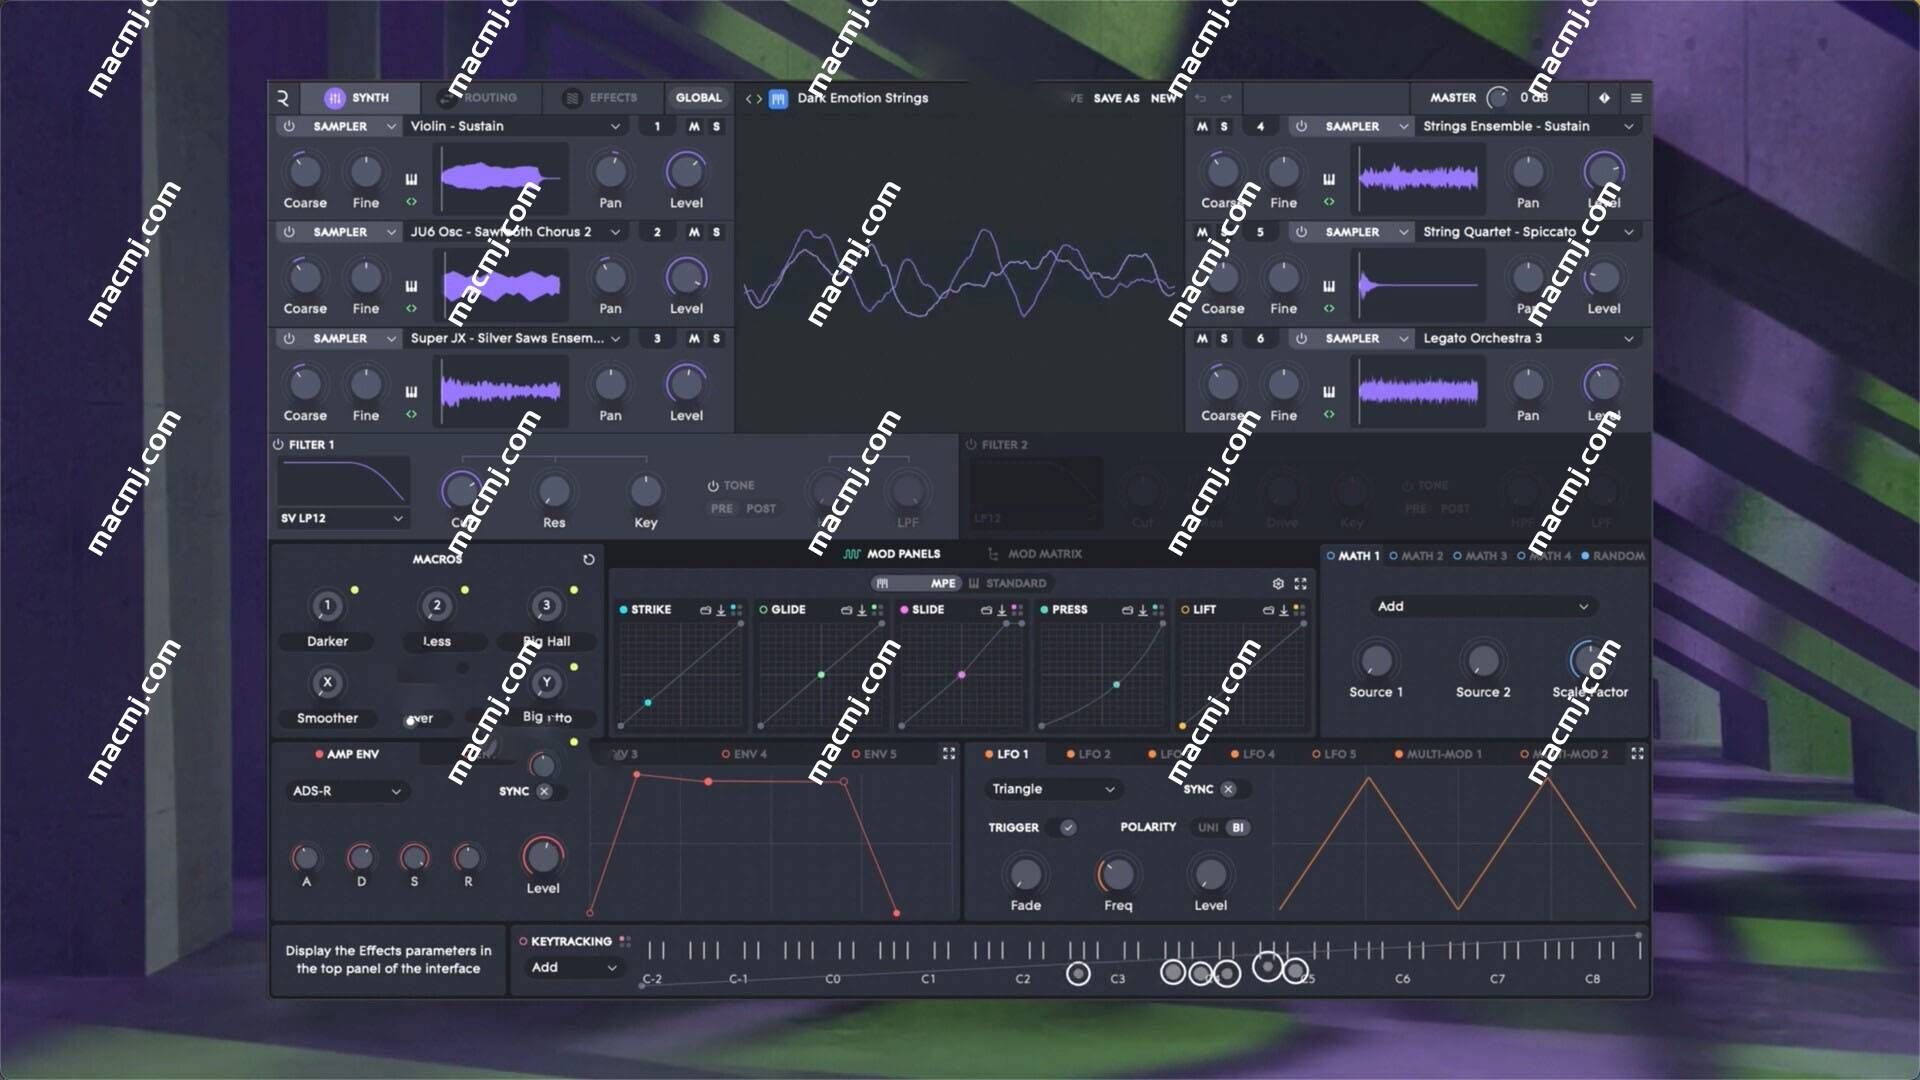This screenshot has width=1920, height=1080.
Task: Go to the previous preset arrow
Action: tap(748, 98)
